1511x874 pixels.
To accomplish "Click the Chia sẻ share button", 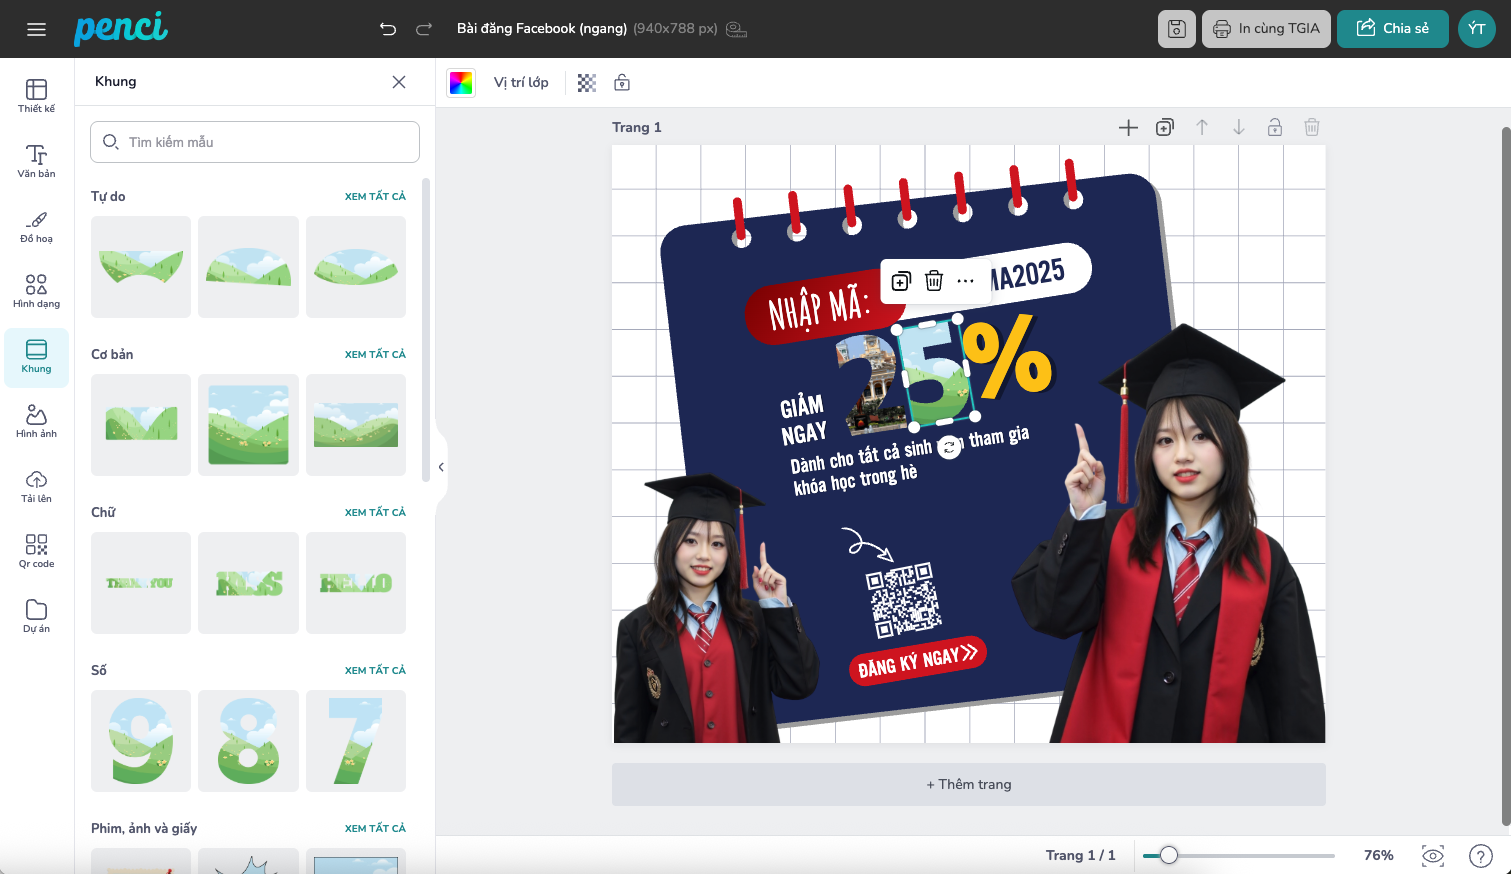I will (1392, 29).
